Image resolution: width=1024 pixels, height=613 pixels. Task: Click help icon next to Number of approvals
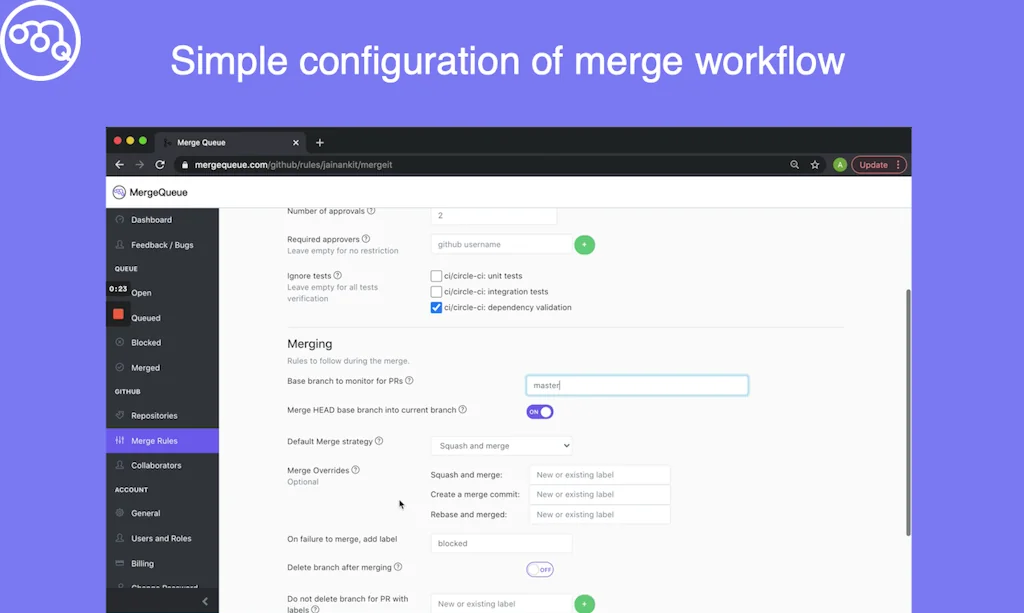pos(371,210)
